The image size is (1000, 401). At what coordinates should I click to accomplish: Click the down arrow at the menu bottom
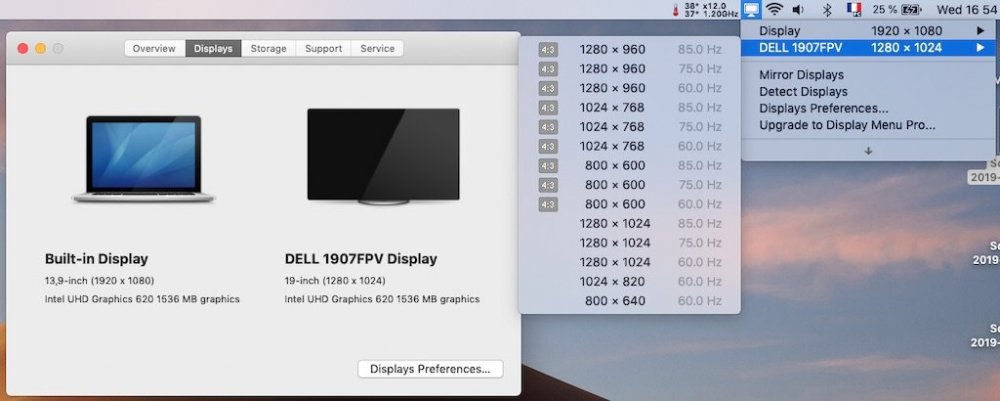coord(868,151)
